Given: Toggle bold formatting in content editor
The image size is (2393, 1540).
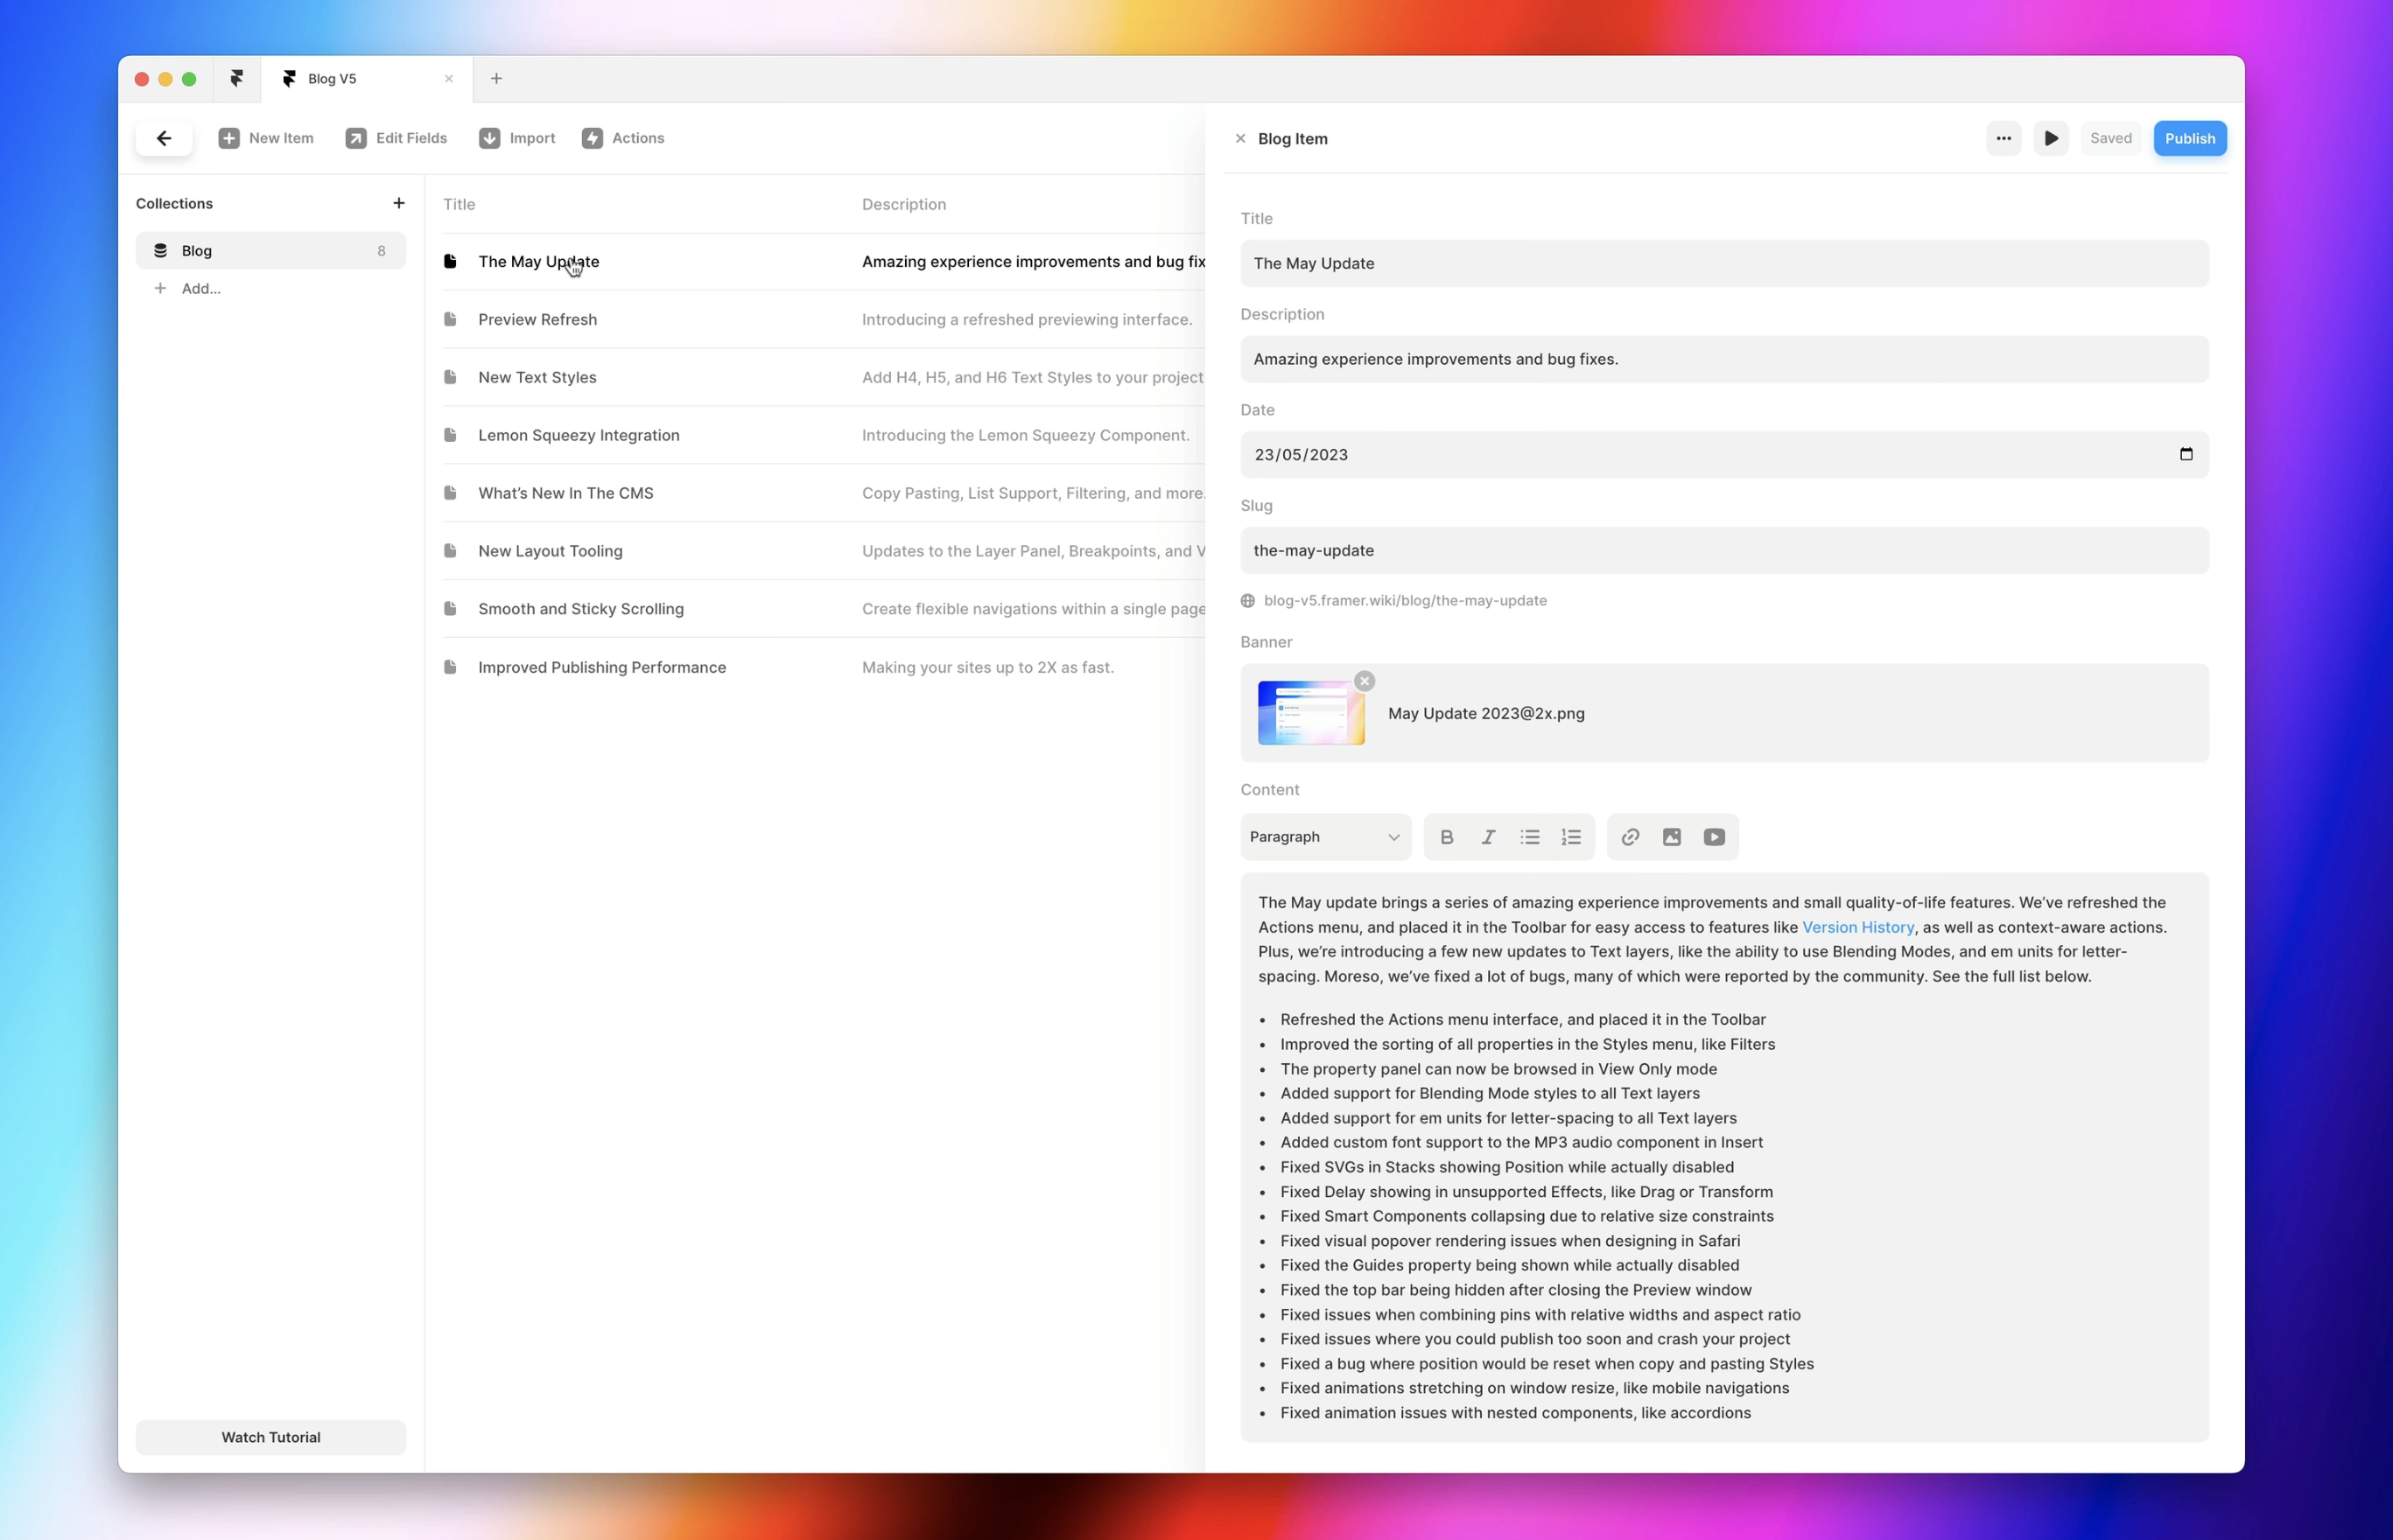Looking at the screenshot, I should [1446, 837].
